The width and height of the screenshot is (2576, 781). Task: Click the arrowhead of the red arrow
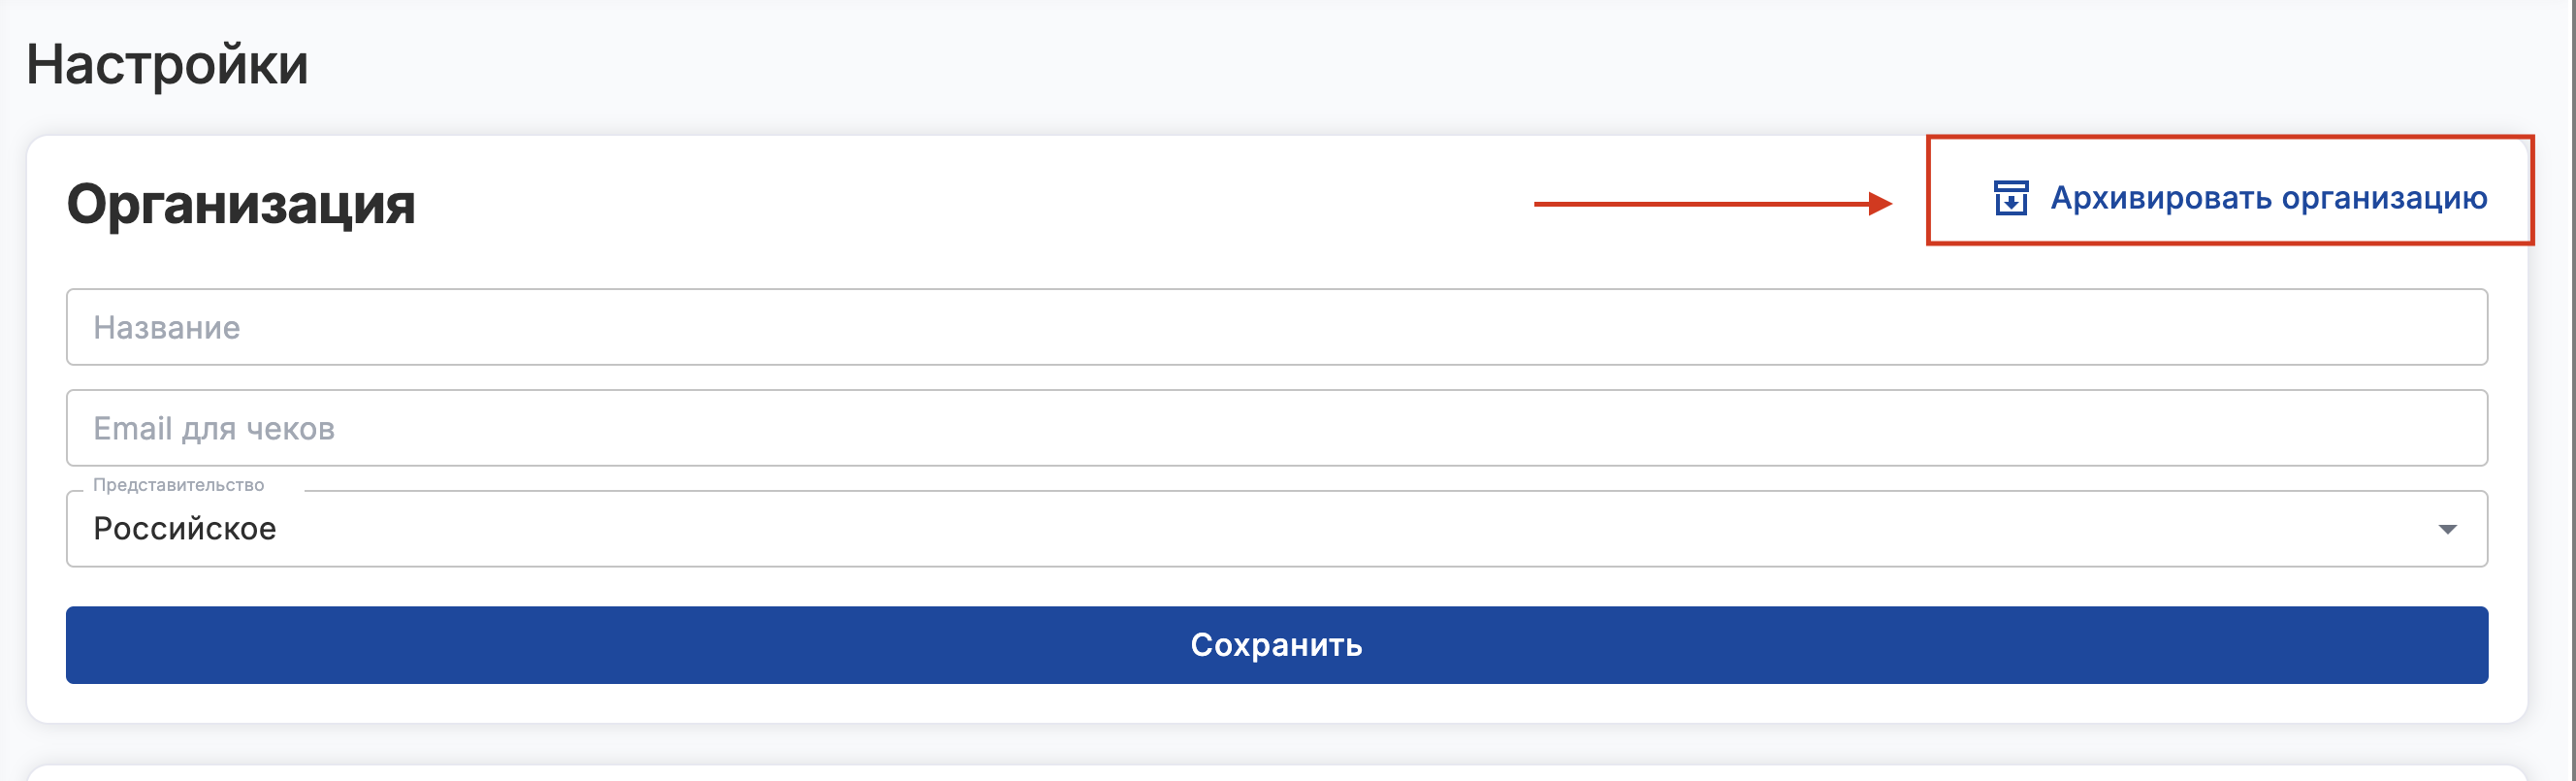pos(1880,204)
